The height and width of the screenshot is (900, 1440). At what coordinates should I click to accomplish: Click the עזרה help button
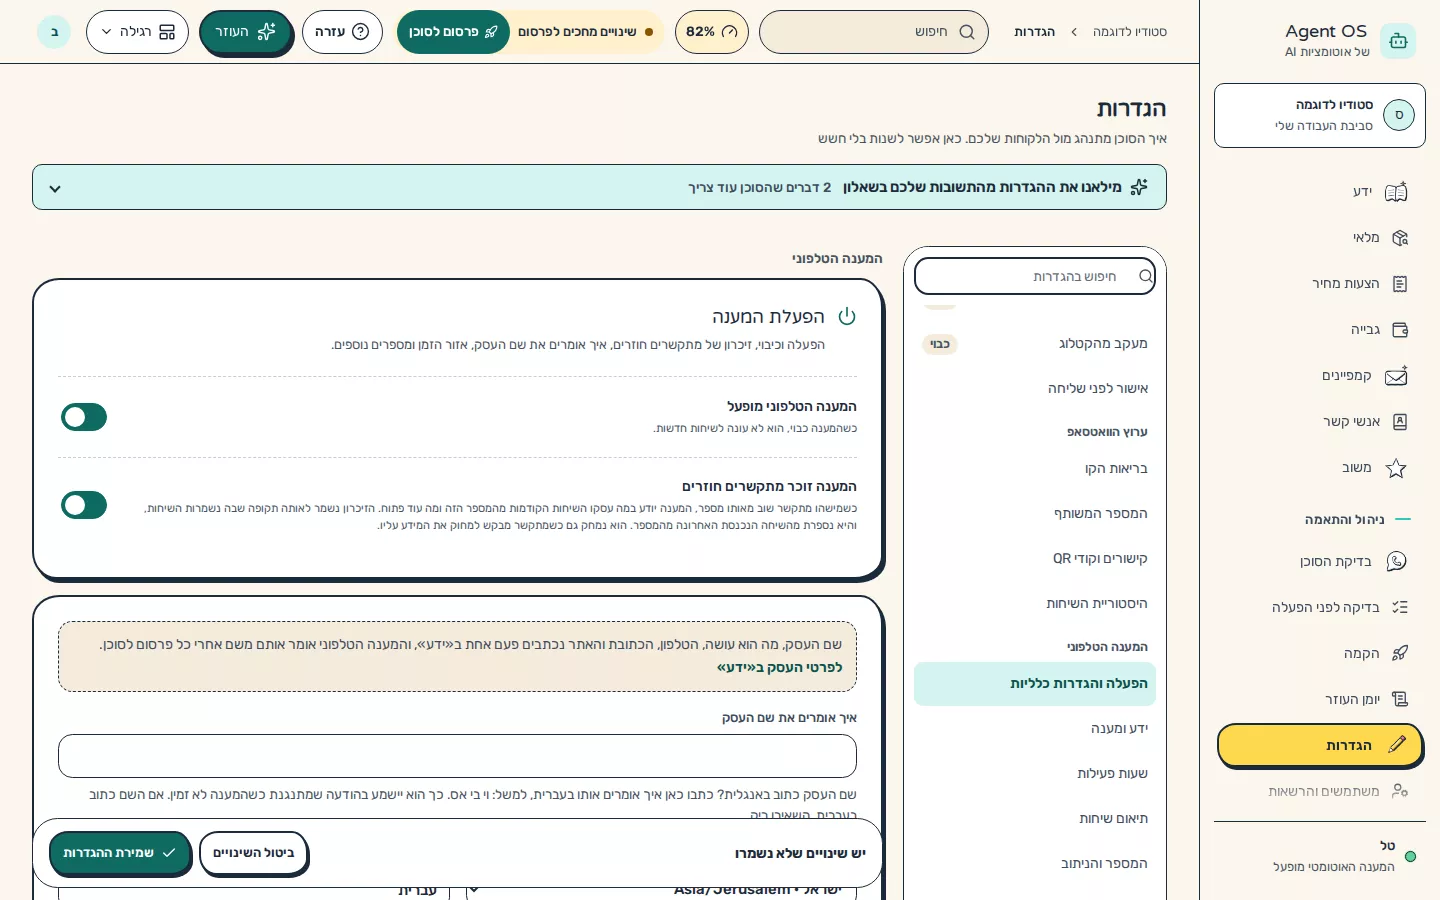coord(342,32)
